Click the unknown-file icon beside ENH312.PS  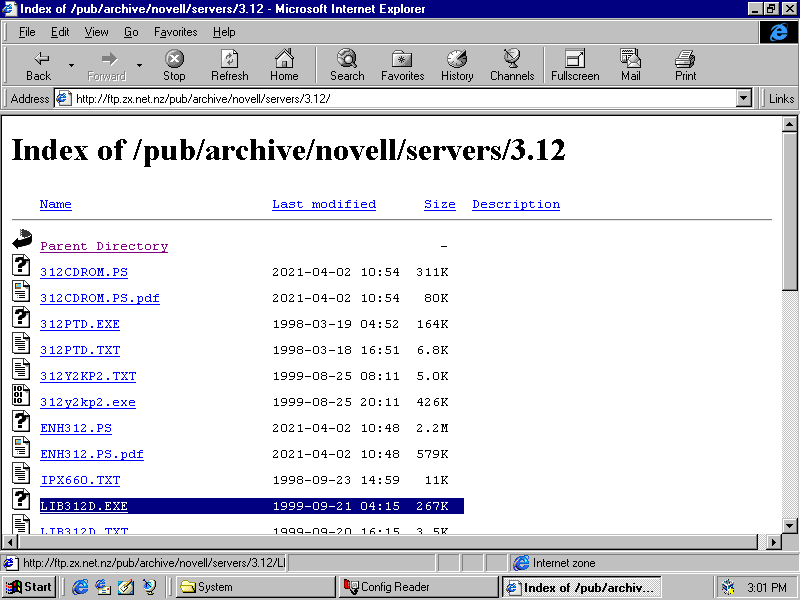(x=21, y=421)
